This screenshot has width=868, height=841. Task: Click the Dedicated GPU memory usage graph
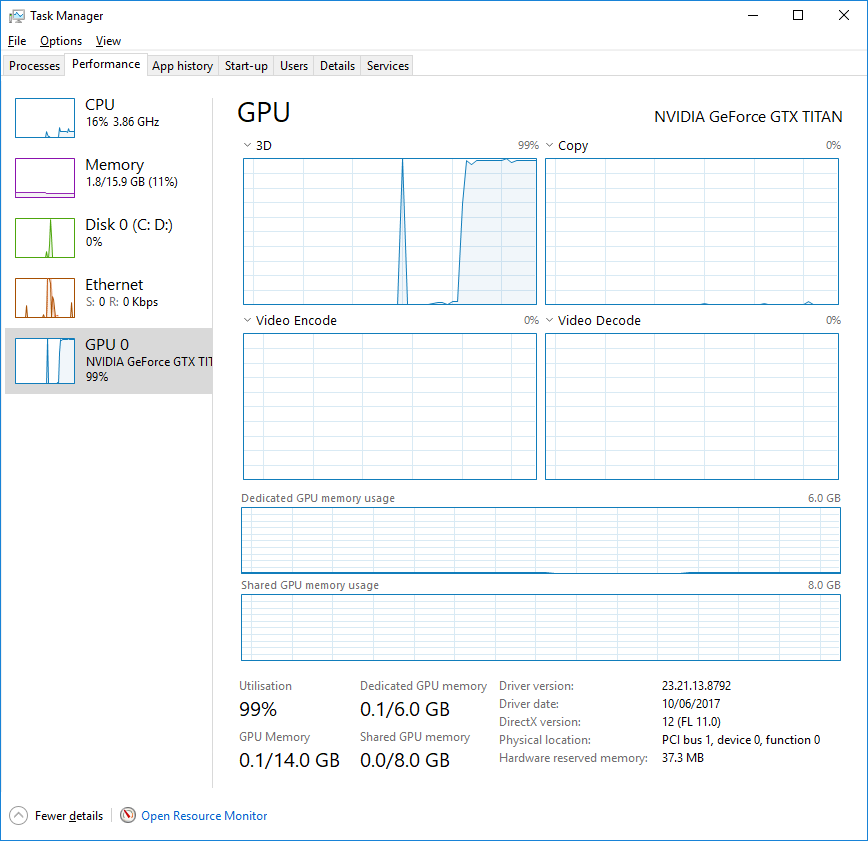[541, 540]
